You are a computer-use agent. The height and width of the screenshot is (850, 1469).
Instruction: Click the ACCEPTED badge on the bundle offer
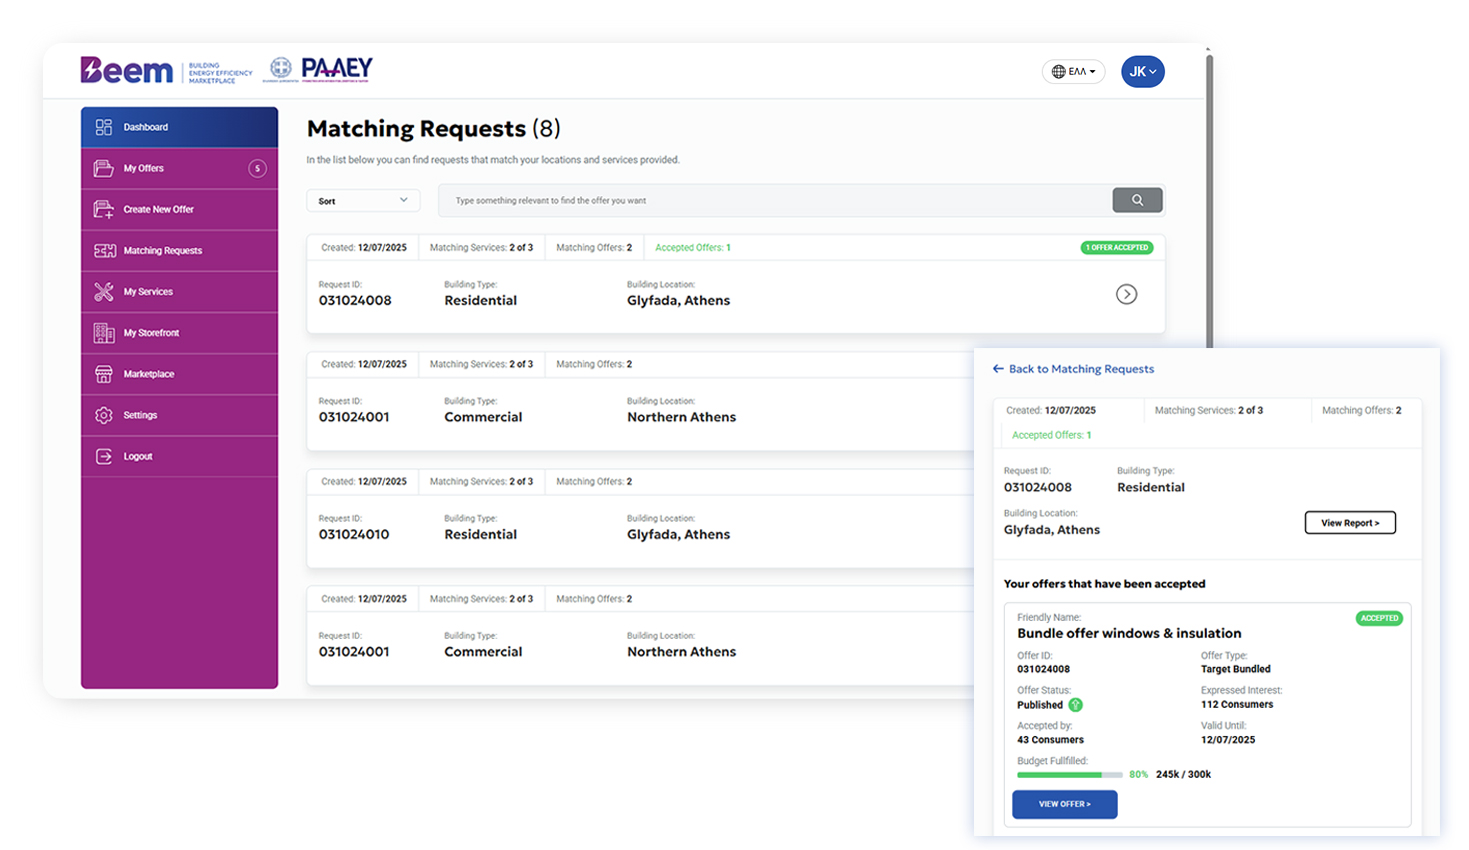(x=1379, y=618)
